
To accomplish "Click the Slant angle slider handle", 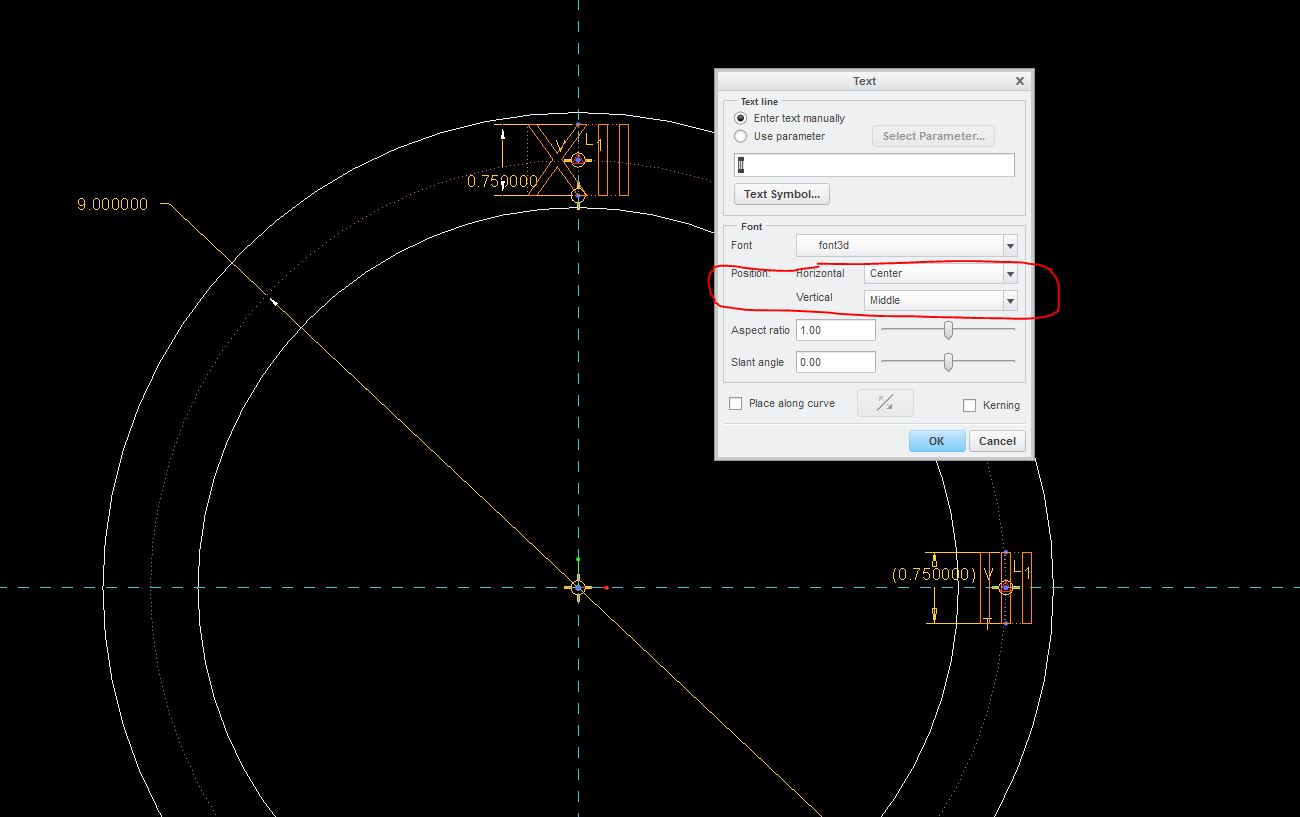I will 948,362.
